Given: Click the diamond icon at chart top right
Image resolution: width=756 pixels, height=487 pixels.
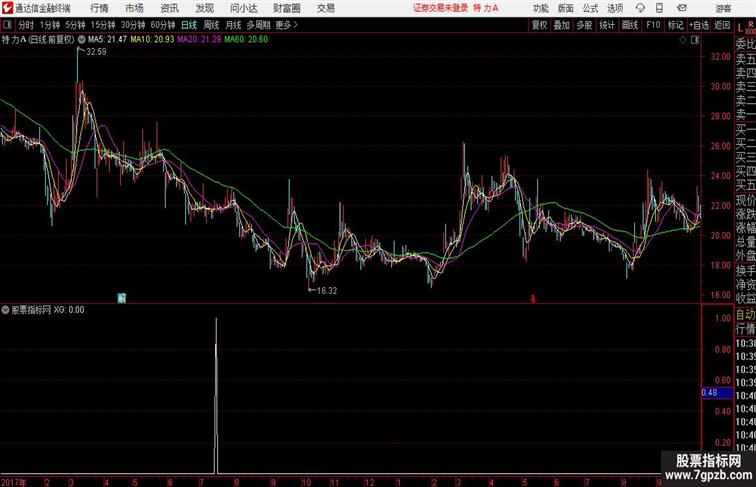Looking at the screenshot, I should pos(683,40).
